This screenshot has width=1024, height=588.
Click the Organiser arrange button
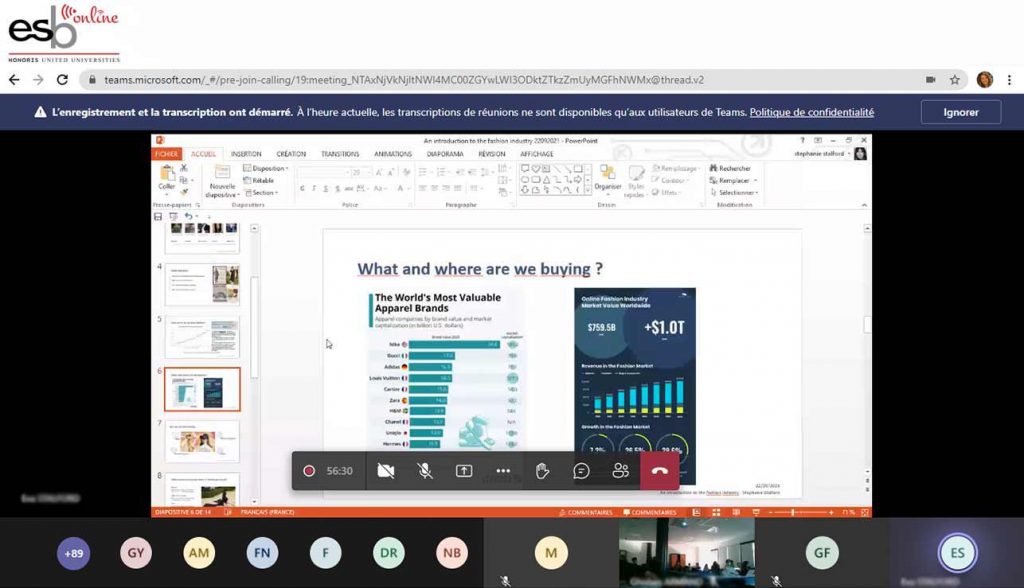(608, 178)
